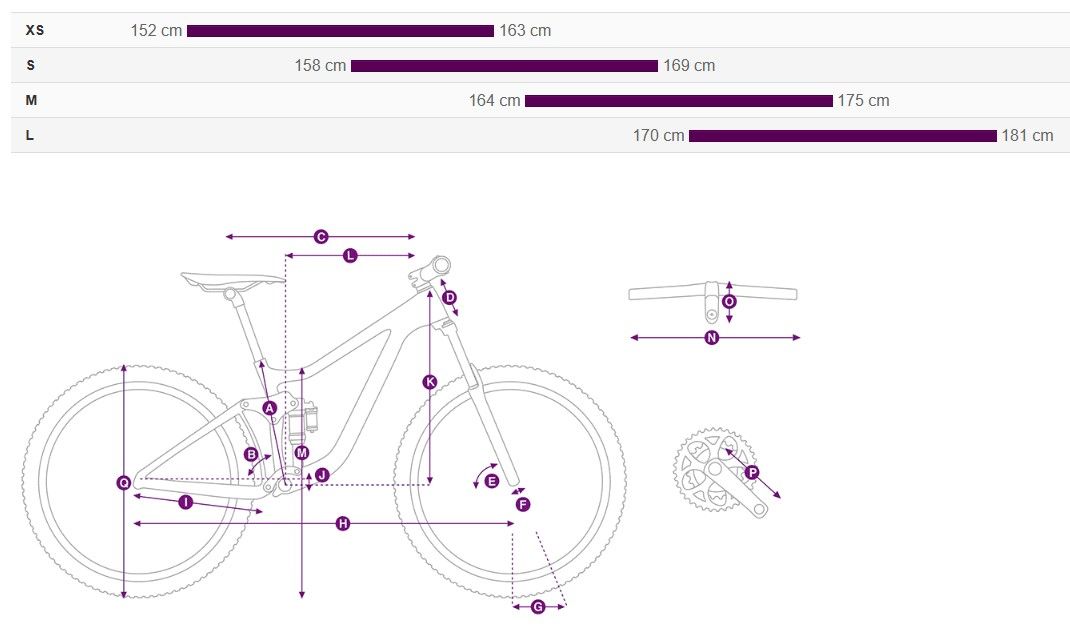Click the E head angle marker
The image size is (1070, 639).
tap(491, 481)
